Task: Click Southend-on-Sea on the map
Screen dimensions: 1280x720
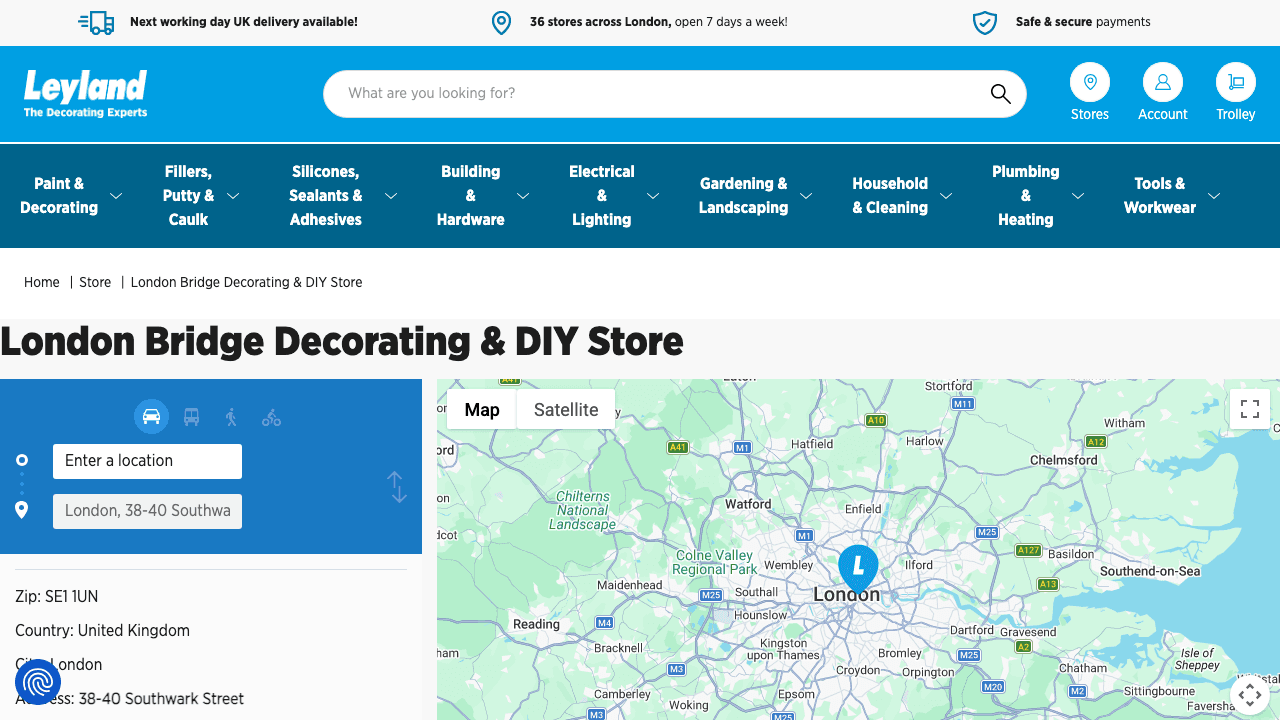Action: [1150, 571]
